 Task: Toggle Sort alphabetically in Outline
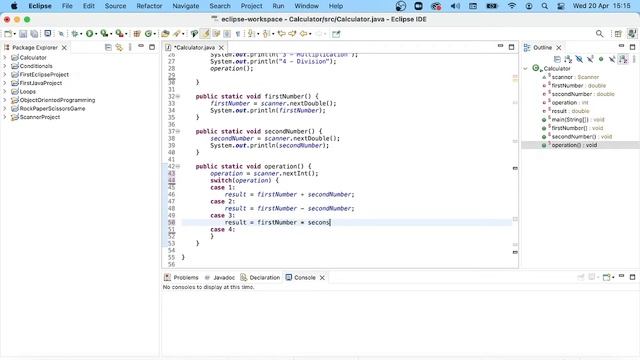[x=568, y=60]
